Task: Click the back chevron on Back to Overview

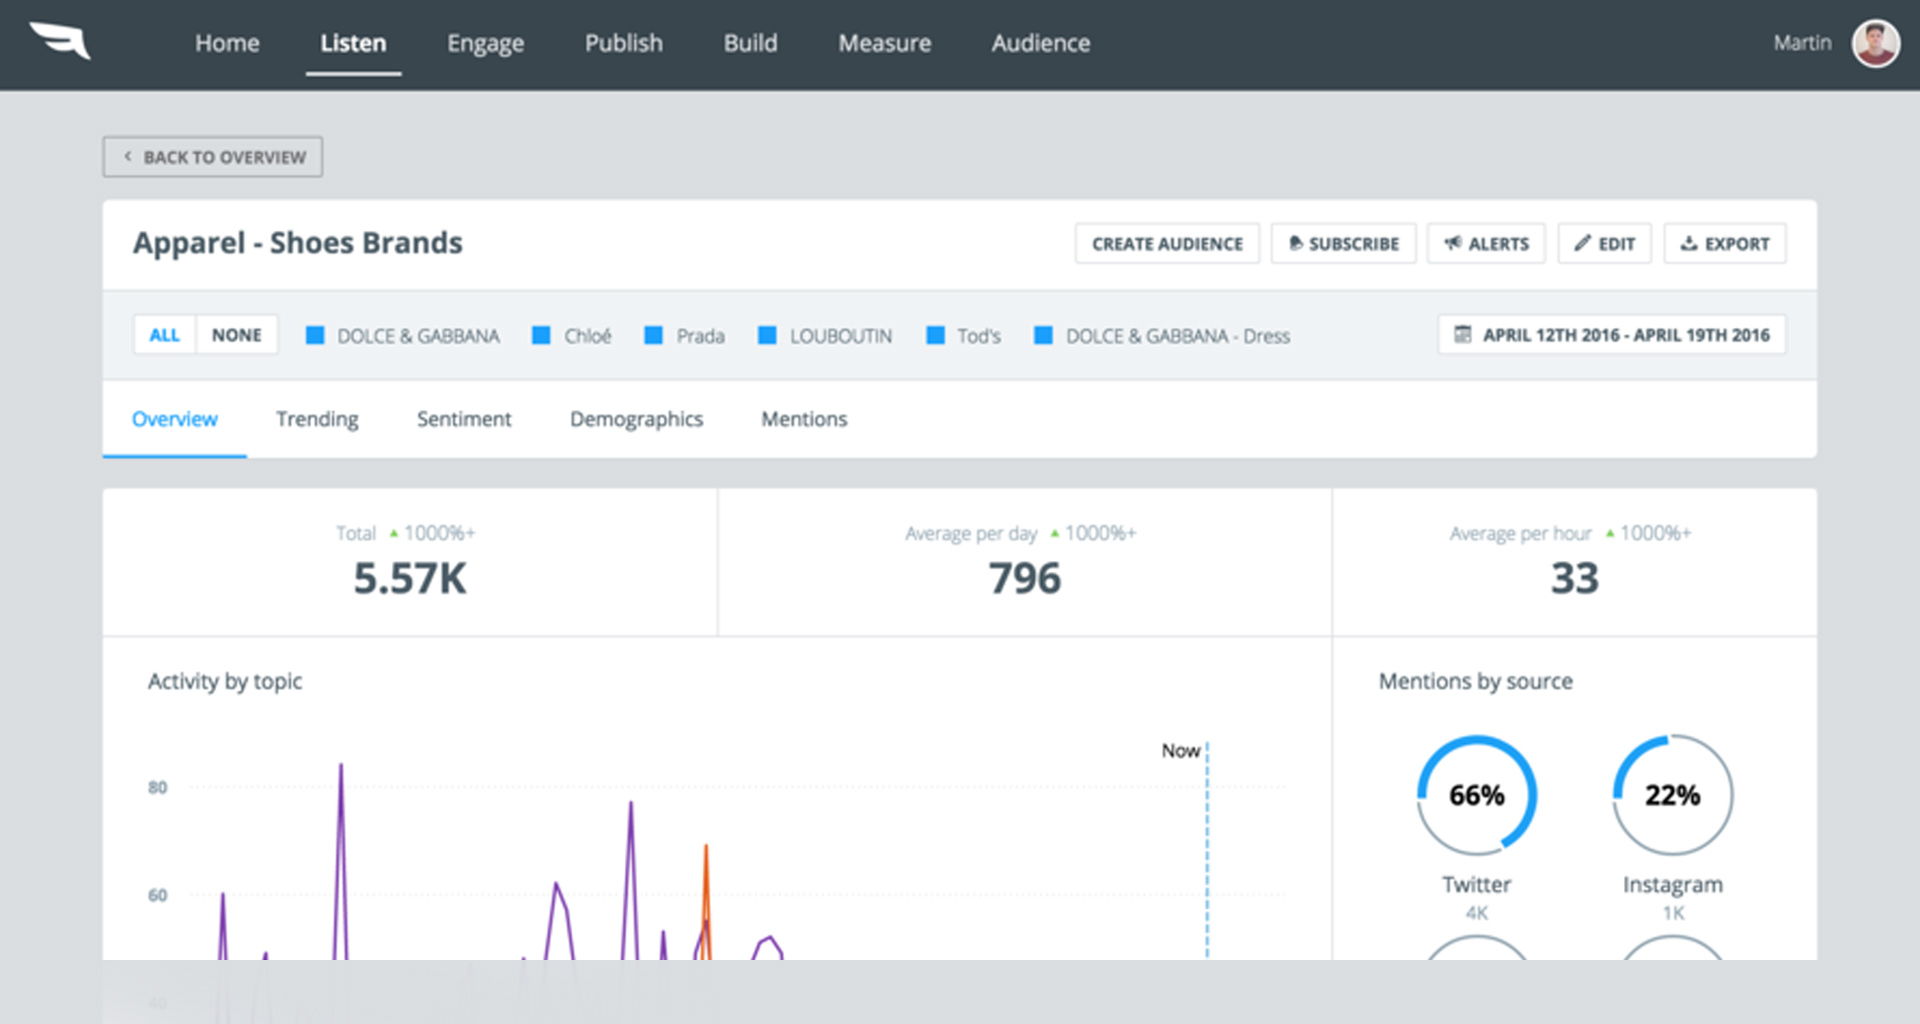Action: [x=127, y=157]
